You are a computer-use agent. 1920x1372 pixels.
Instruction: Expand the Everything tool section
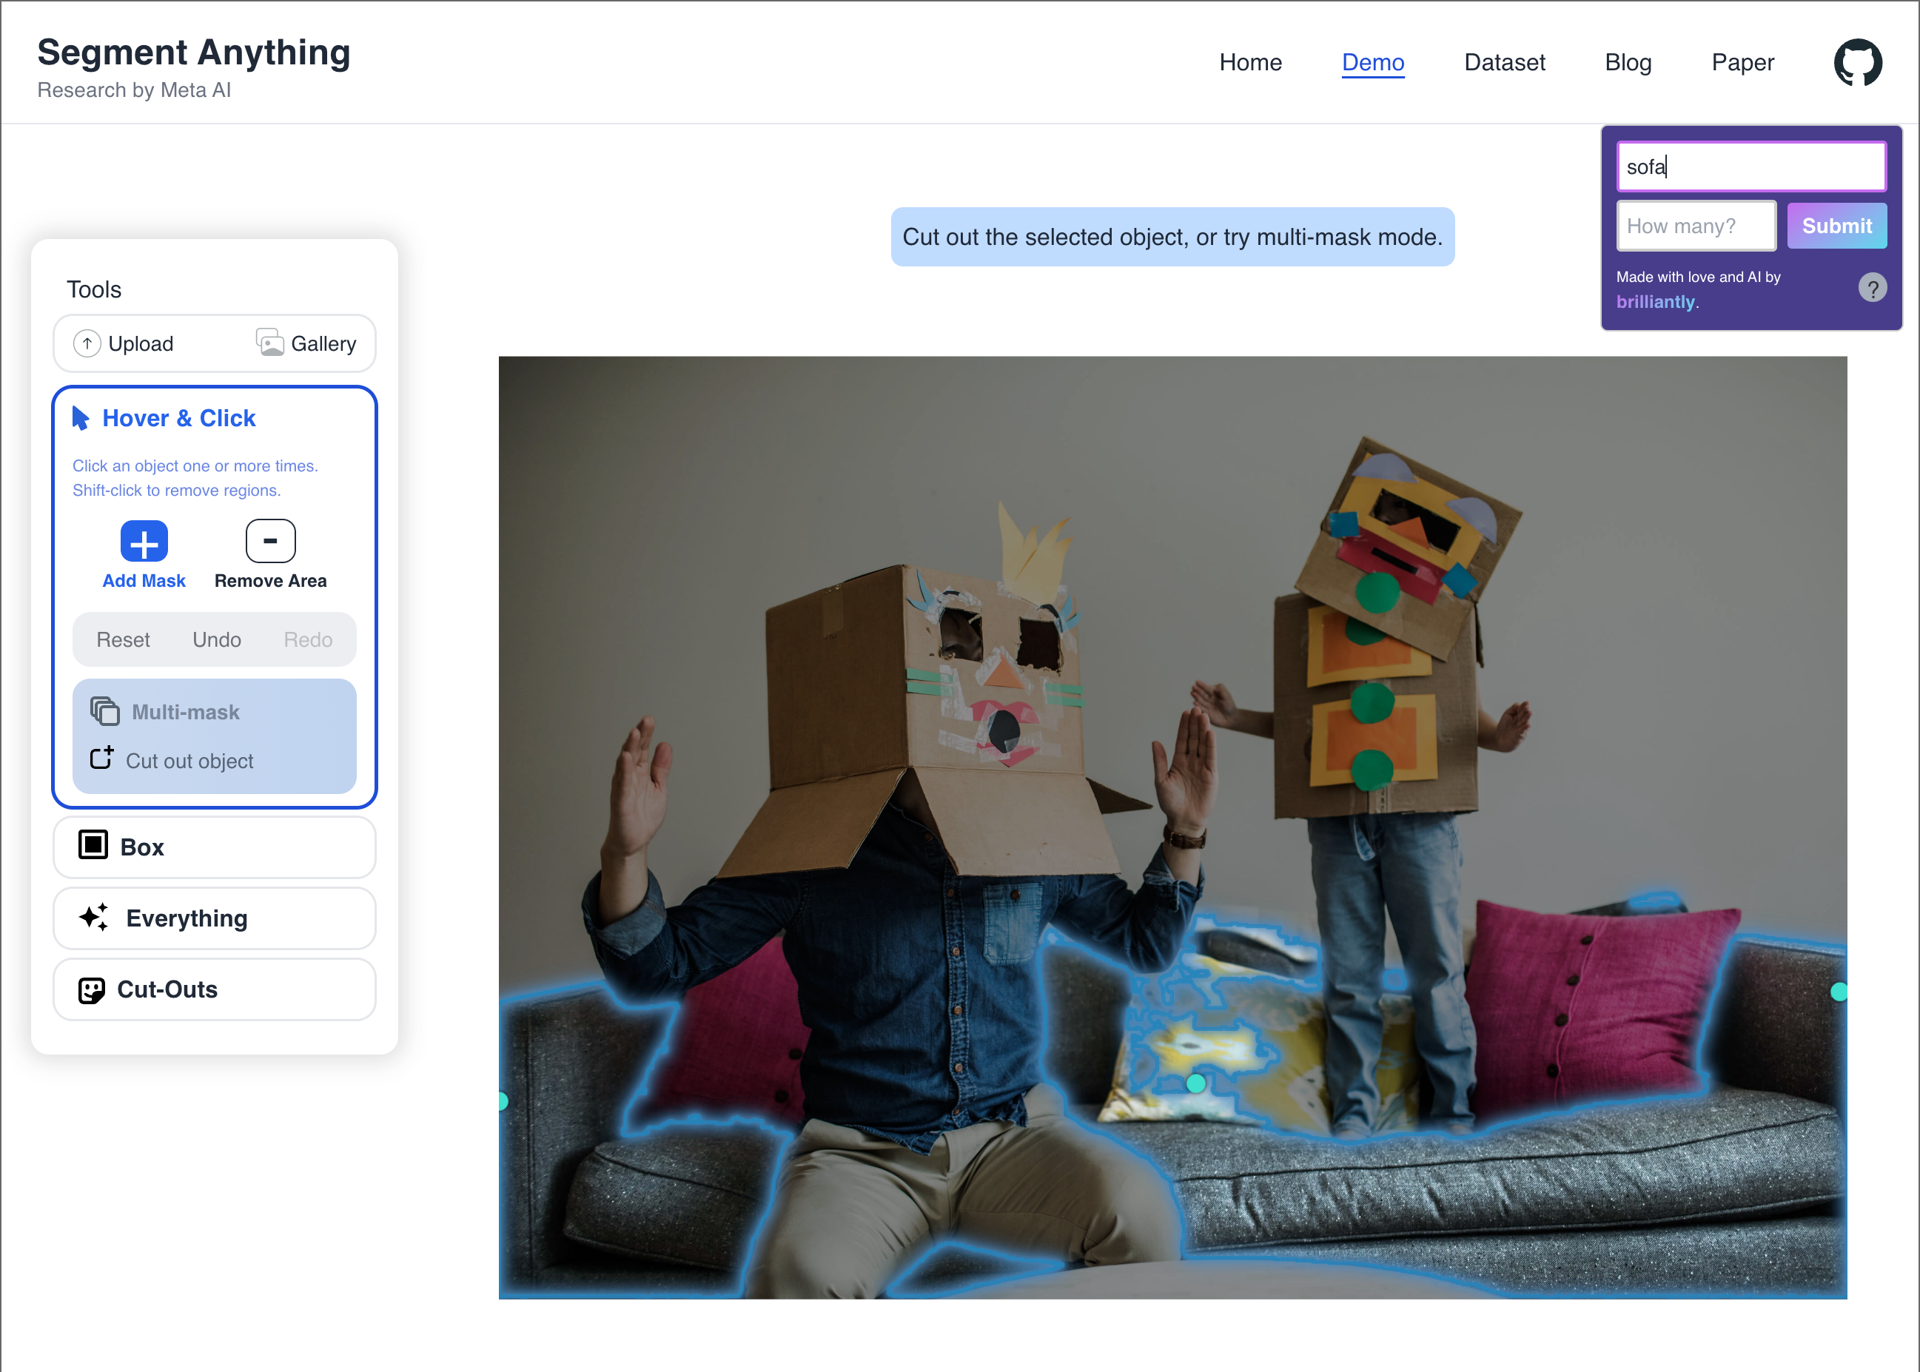tap(214, 918)
